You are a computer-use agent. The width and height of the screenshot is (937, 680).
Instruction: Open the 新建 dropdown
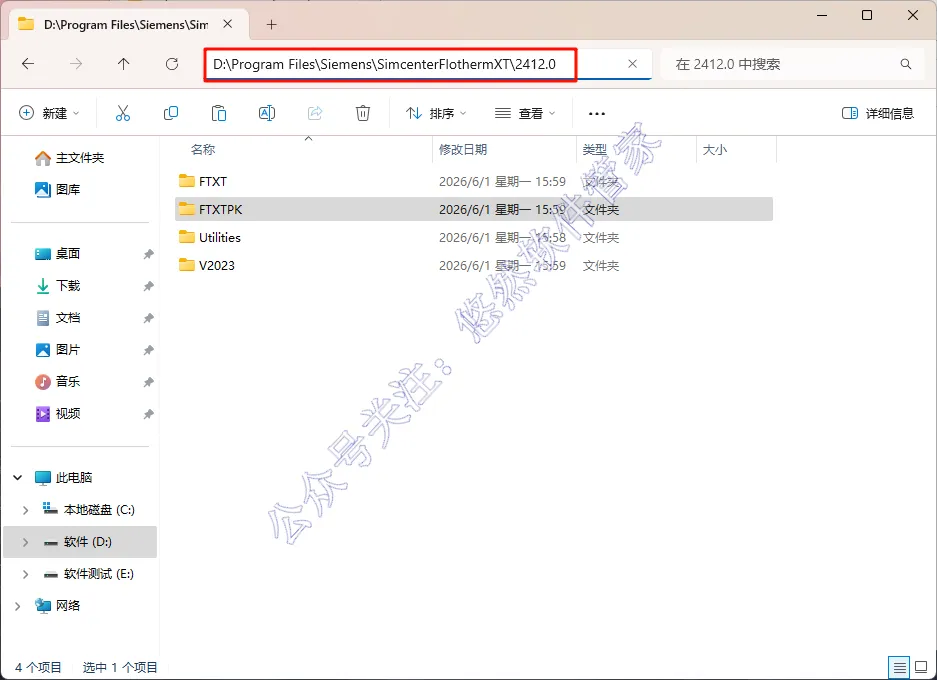click(x=49, y=113)
